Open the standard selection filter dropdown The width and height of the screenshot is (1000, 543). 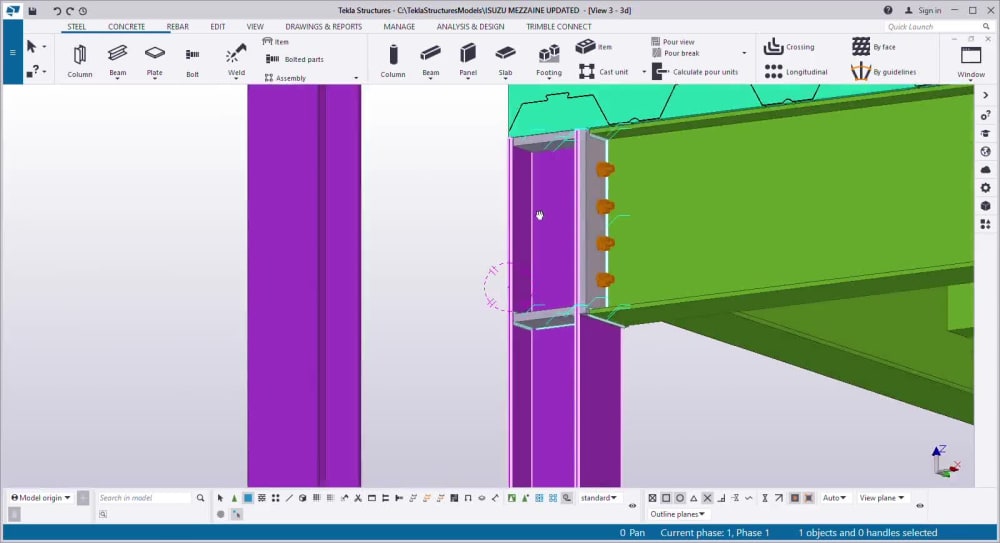(x=598, y=498)
